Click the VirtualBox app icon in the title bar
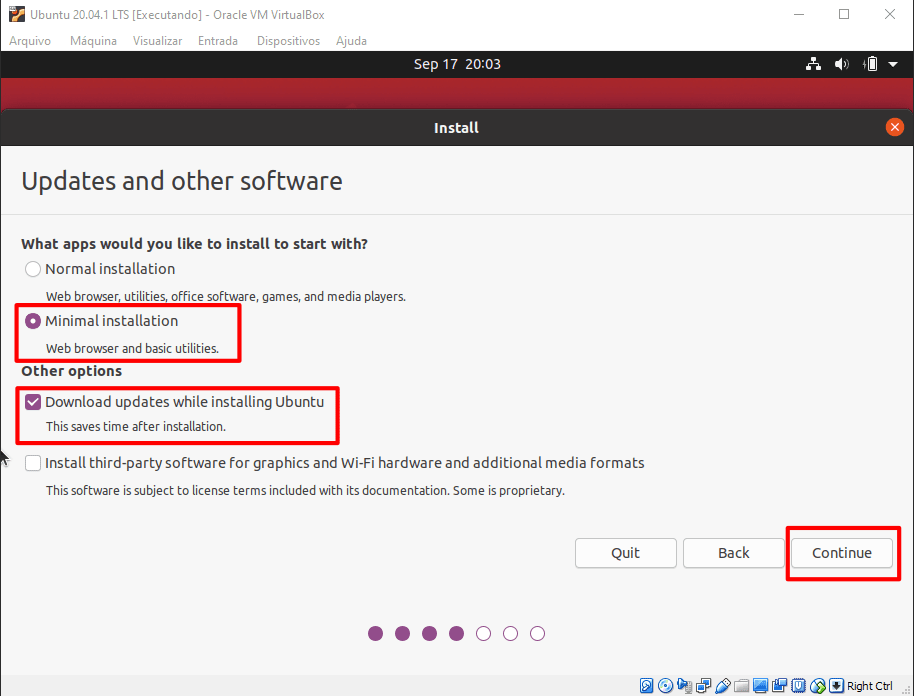914x696 pixels. (17, 15)
